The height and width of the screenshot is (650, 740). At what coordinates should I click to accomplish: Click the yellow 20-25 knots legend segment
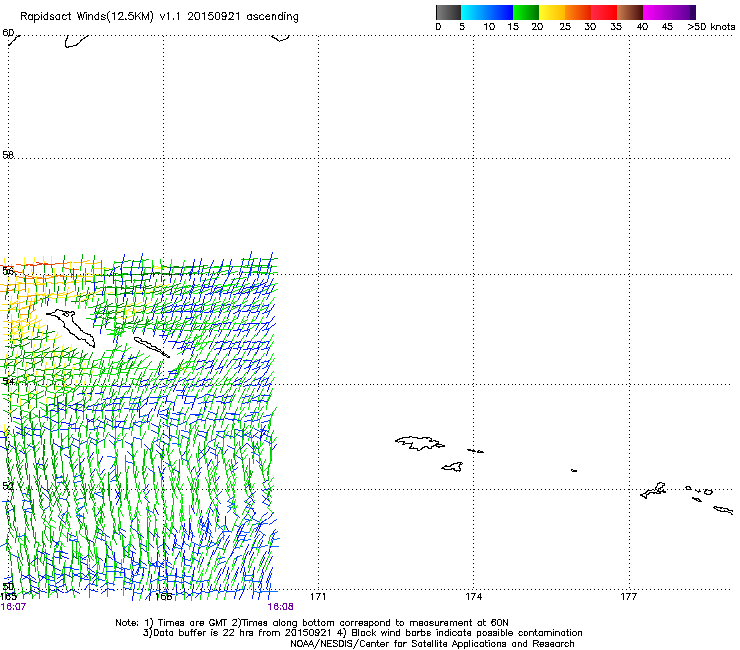point(552,12)
